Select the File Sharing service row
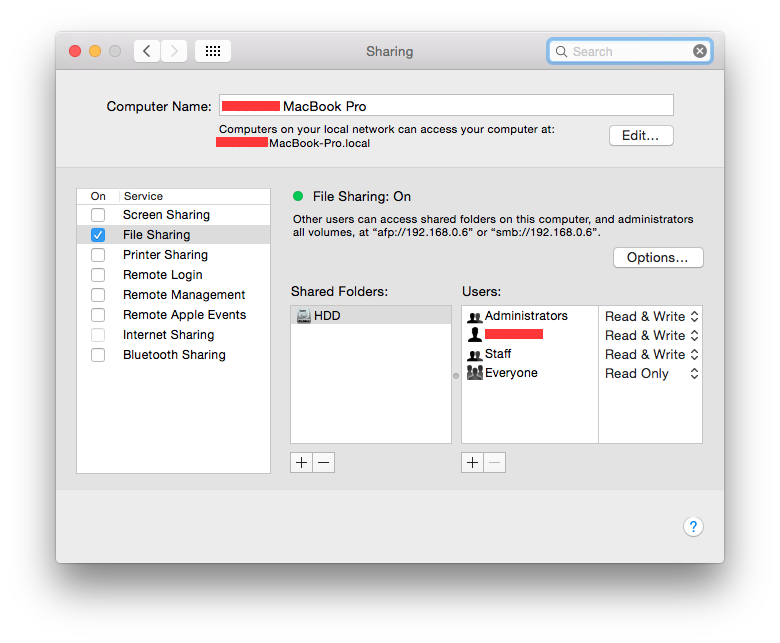Screen dimensions: 780x643 pos(174,235)
